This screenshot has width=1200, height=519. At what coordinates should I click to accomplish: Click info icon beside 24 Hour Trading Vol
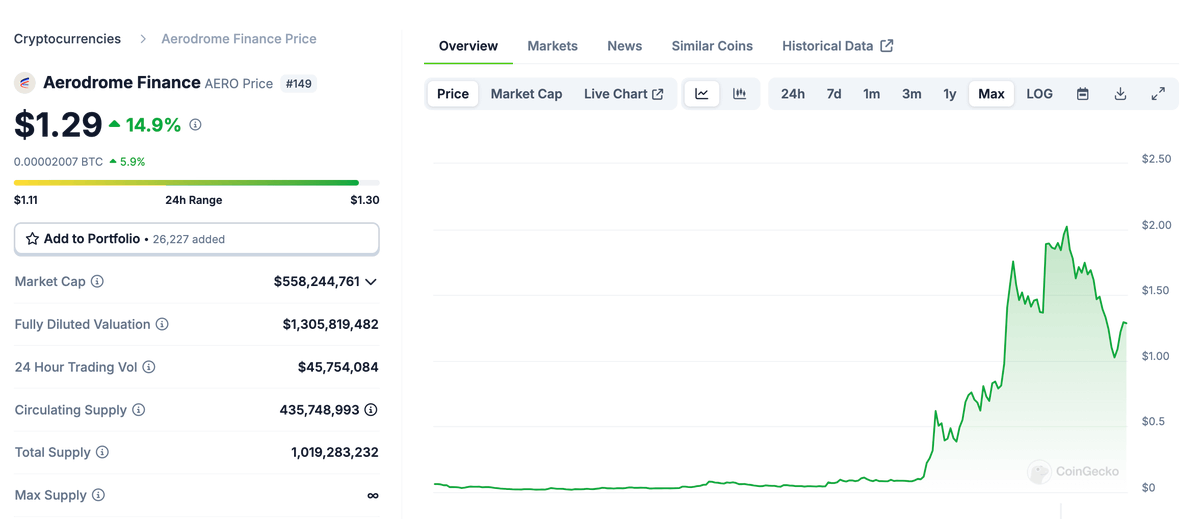(x=149, y=368)
